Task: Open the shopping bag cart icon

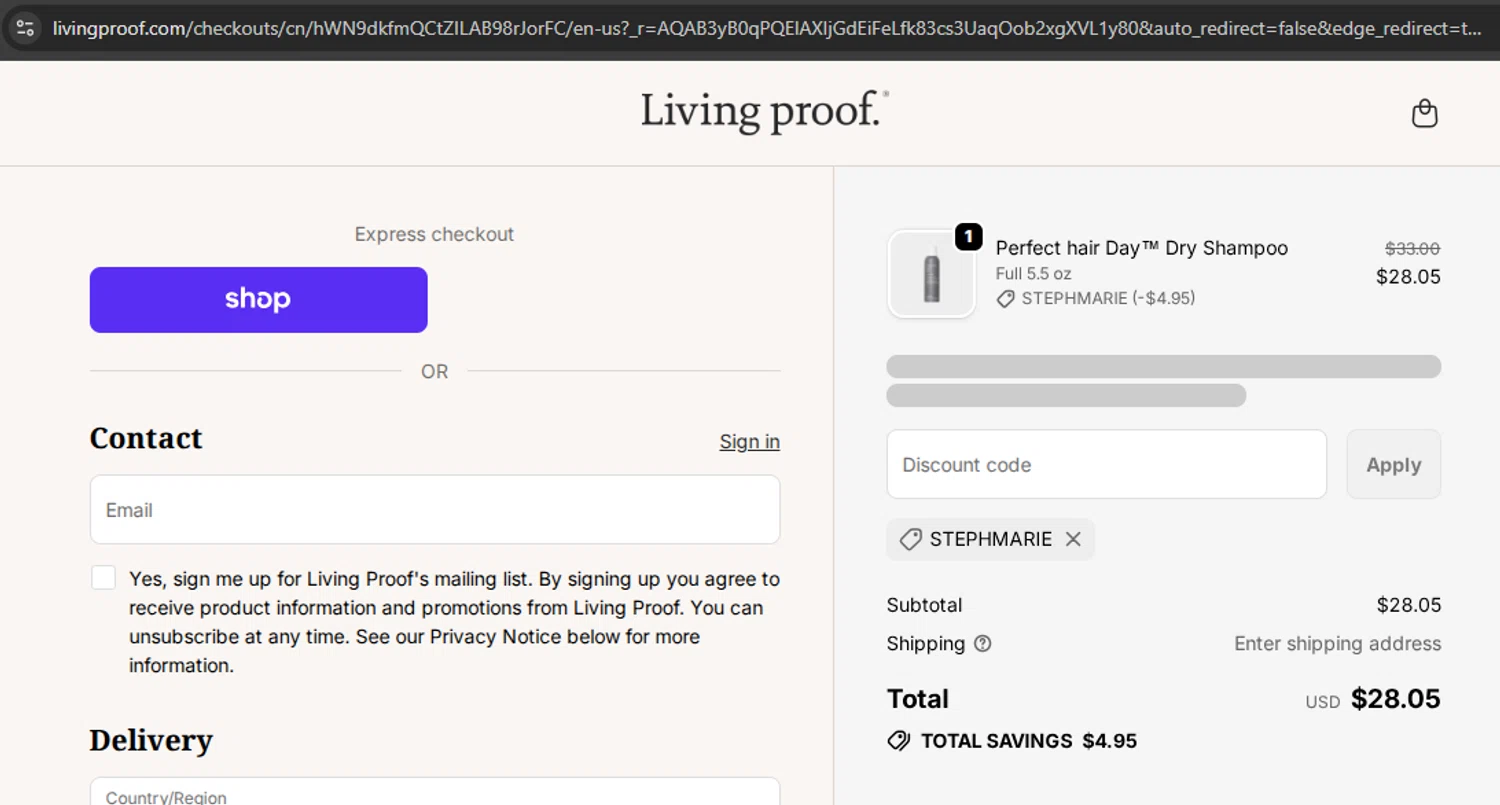Action: (1424, 114)
